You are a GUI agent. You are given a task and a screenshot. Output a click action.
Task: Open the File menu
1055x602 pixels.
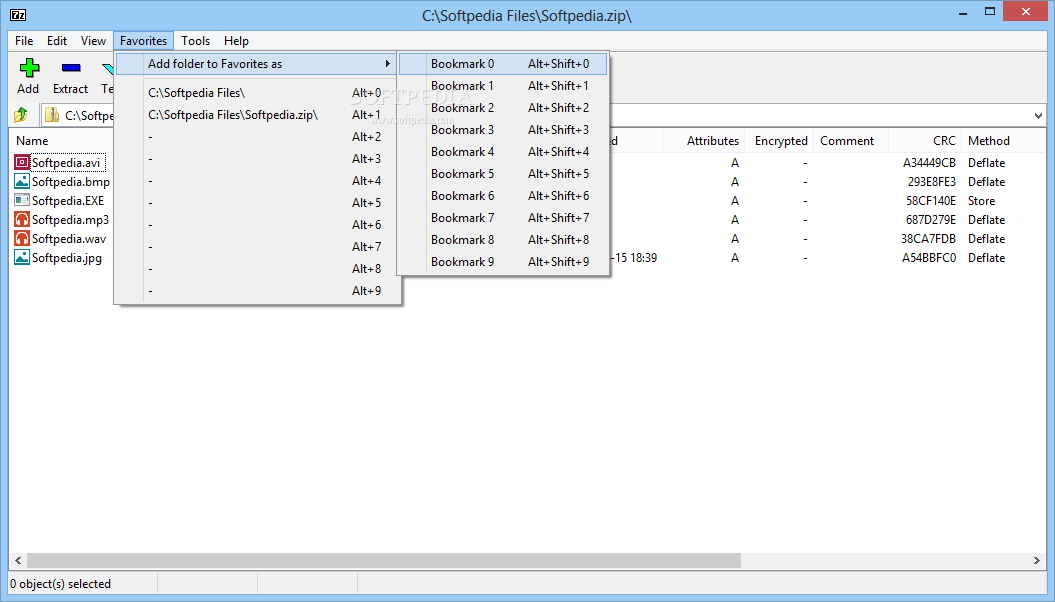[x=24, y=41]
